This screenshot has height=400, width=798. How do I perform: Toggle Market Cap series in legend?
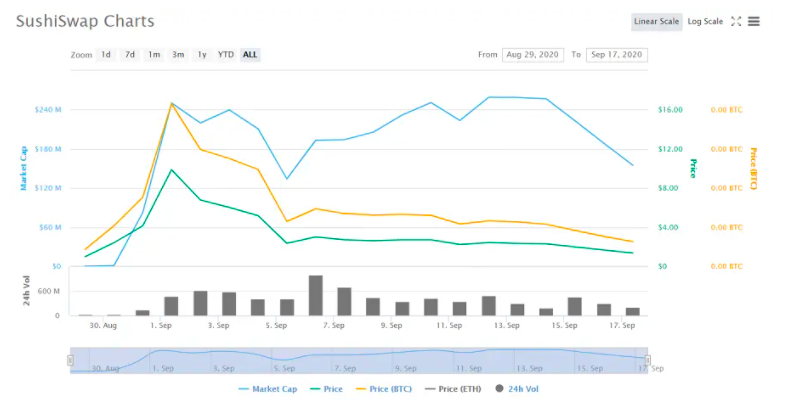coord(268,389)
